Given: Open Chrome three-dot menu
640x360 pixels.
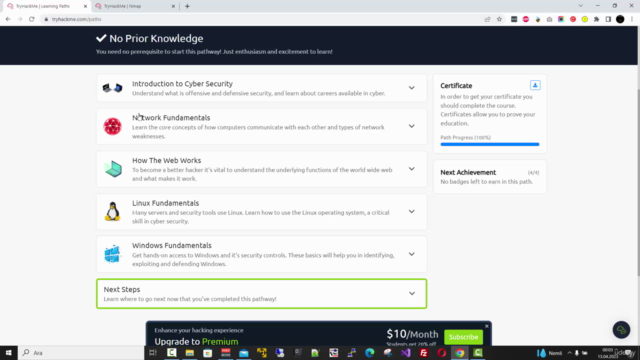Looking at the screenshot, I should (x=632, y=19).
